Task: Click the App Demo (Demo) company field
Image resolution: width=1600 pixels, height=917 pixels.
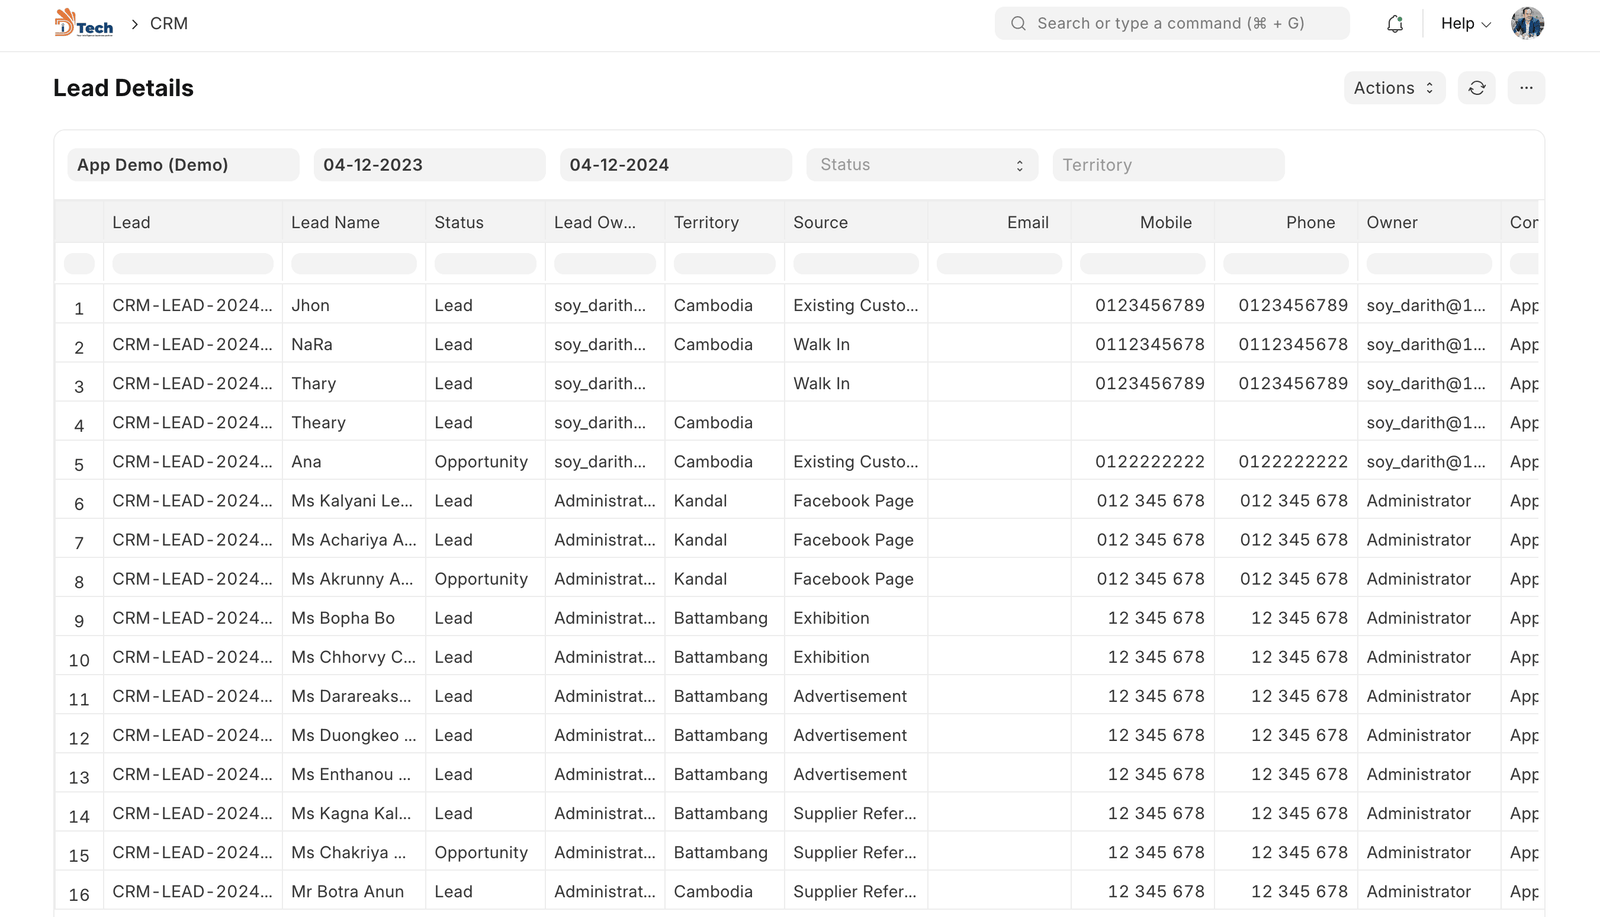Action: [x=183, y=165]
